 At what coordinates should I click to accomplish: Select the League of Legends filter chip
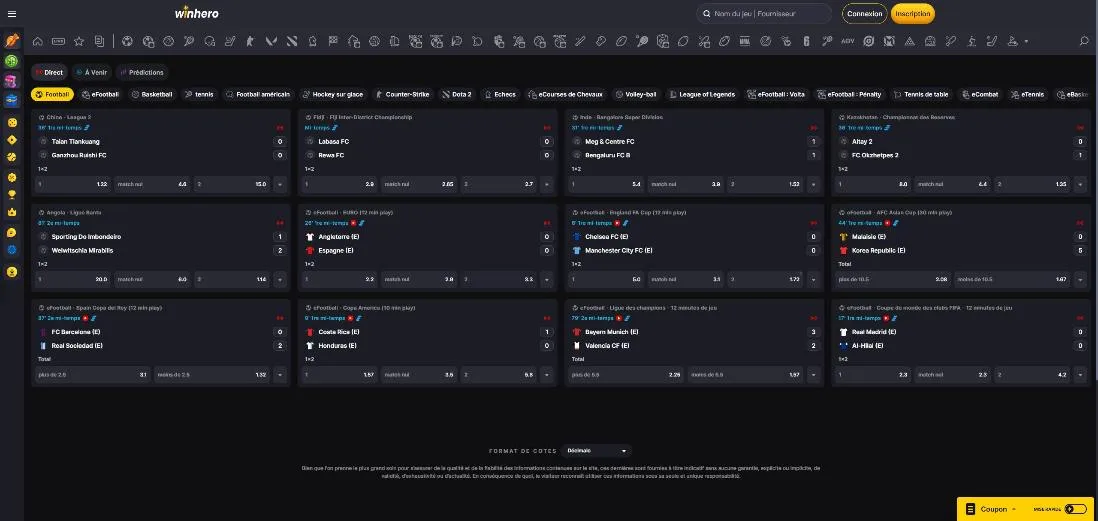pyautogui.click(x=702, y=94)
